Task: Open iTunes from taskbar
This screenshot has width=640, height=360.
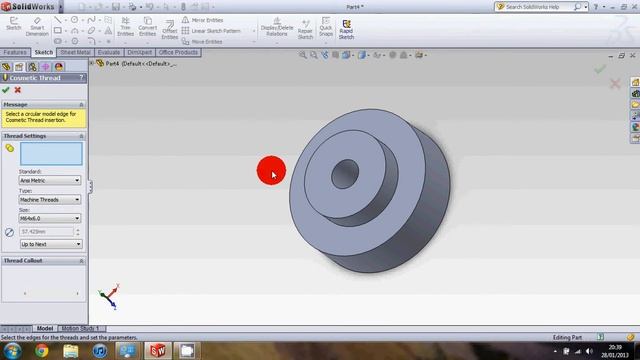Action: tap(100, 351)
